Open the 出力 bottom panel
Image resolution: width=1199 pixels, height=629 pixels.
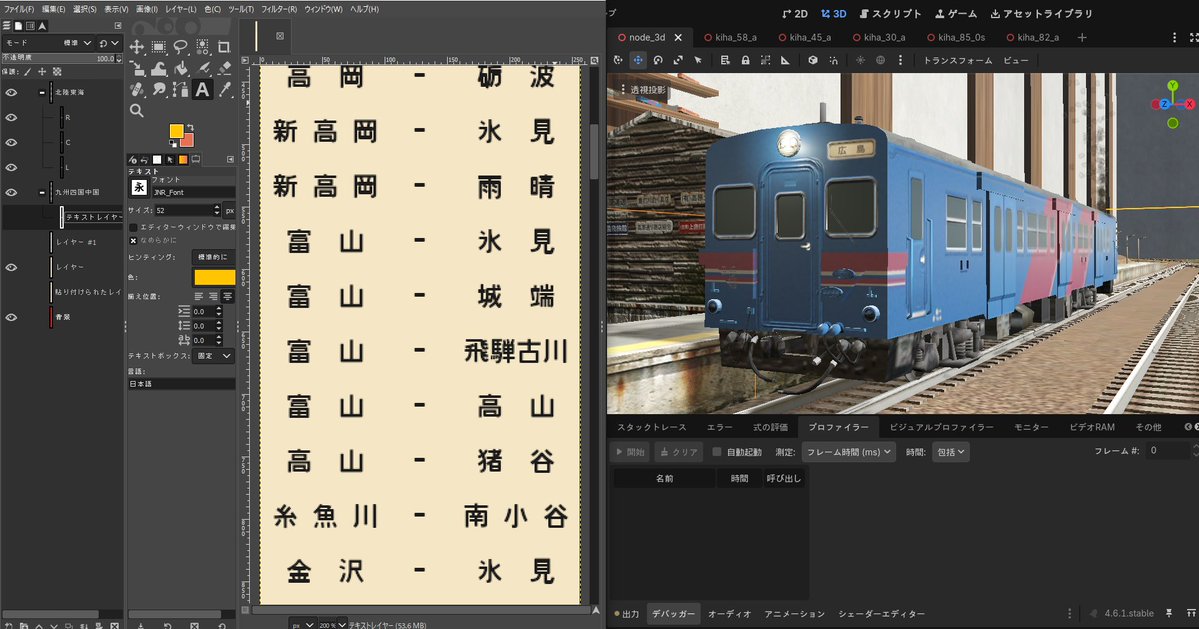tap(626, 614)
